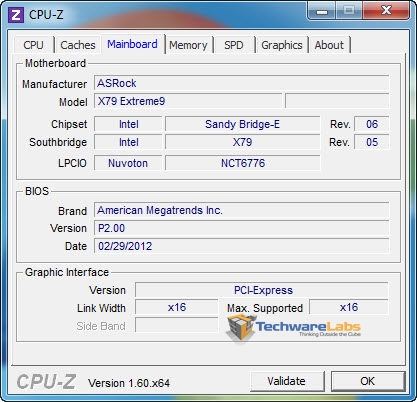Select the Mainboard tab
Image resolution: width=417 pixels, height=402 pixels.
pos(132,44)
